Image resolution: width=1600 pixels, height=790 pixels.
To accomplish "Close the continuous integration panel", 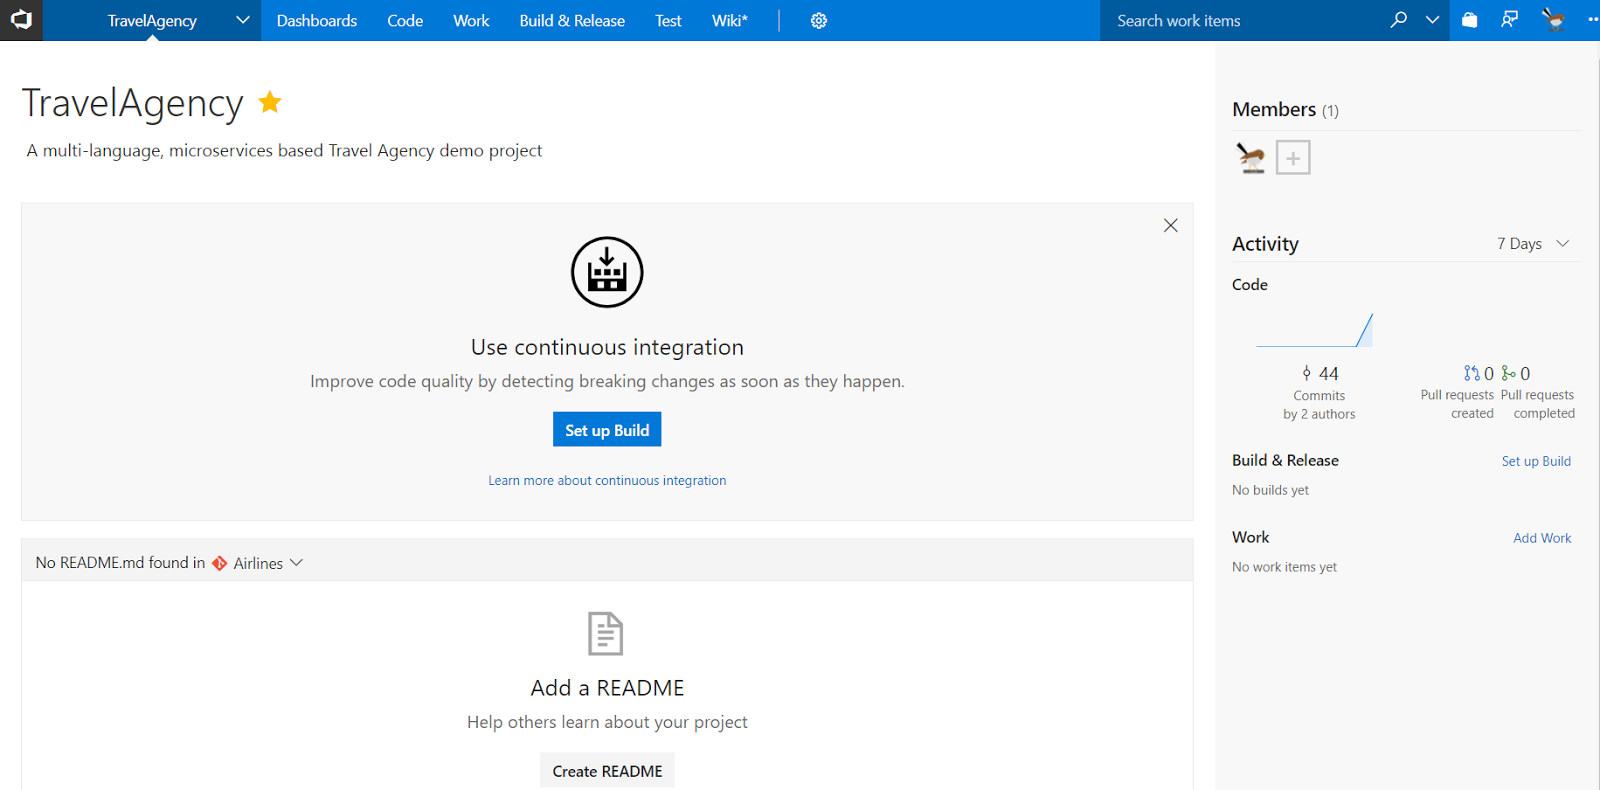I will coord(1171,225).
